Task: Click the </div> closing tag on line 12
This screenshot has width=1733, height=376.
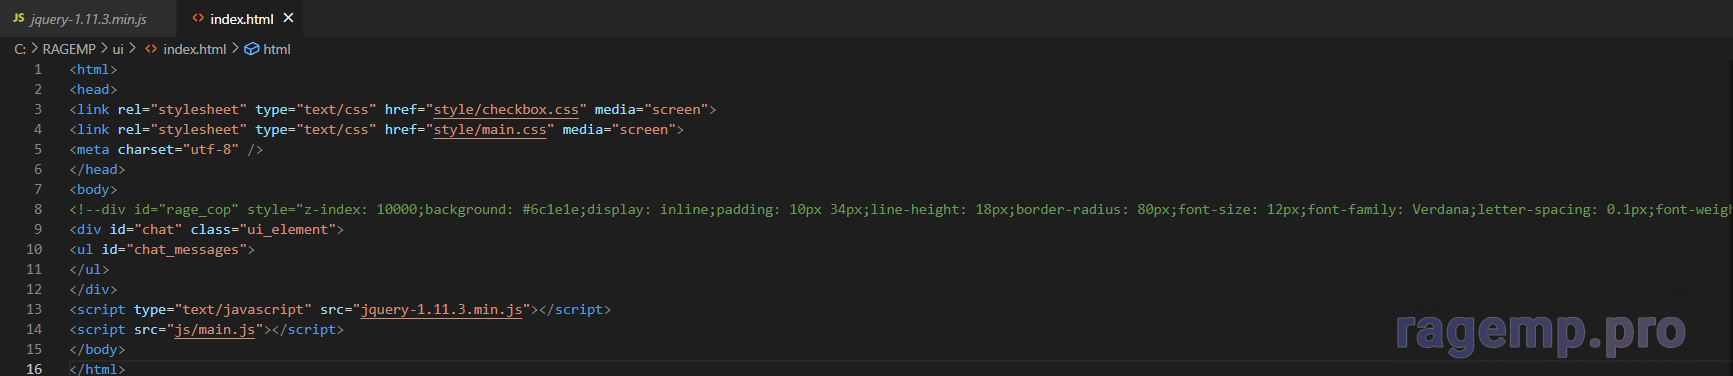Action: [x=93, y=290]
